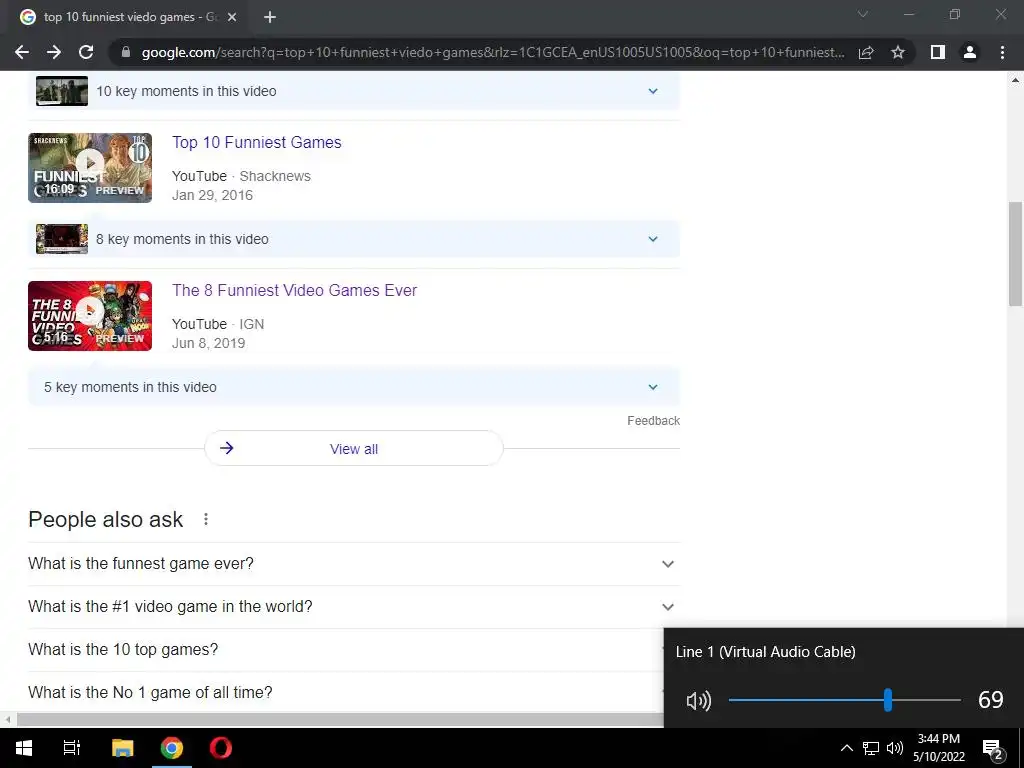Click the 'Jun 8, 2019' date text
1024x768 pixels.
[208, 344]
